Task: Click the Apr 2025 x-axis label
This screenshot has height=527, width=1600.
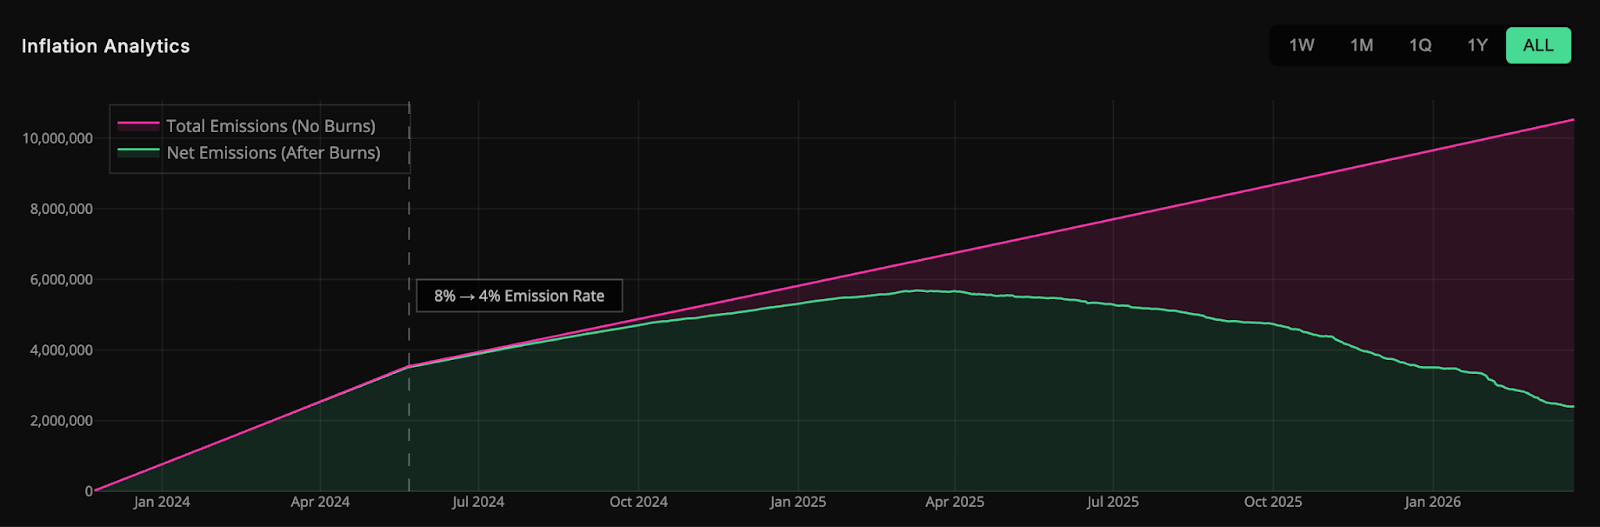Action: click(955, 502)
